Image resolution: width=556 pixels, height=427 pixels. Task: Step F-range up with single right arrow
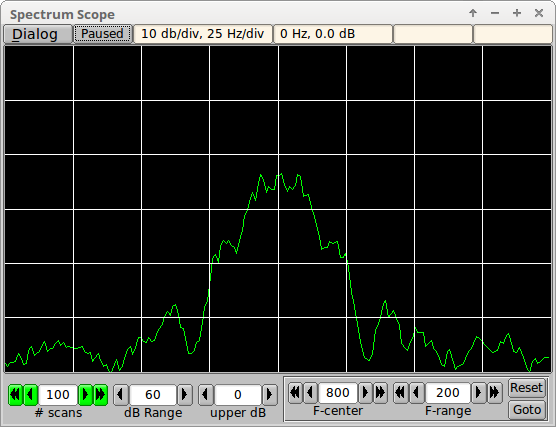(478, 393)
